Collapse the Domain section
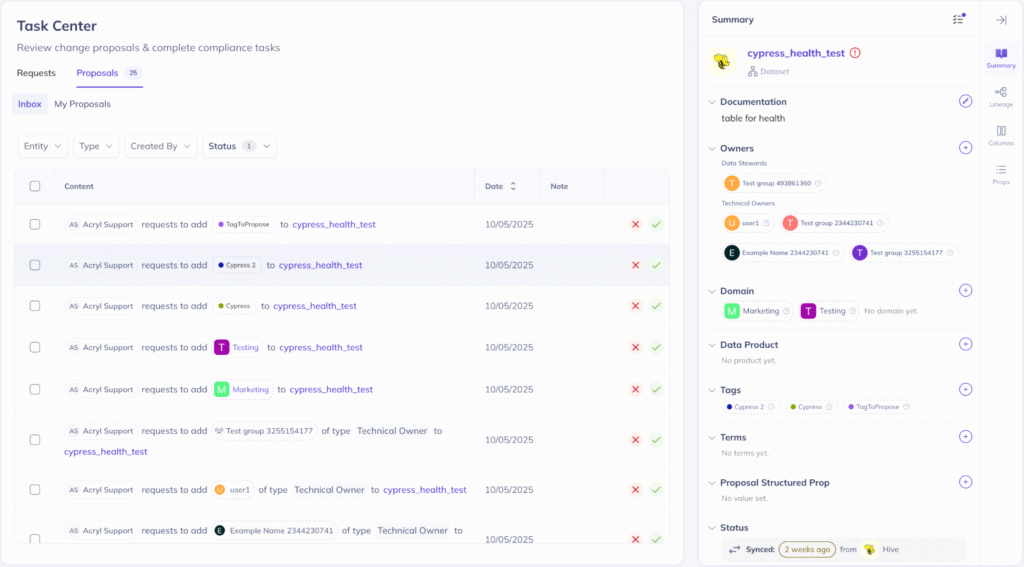1024x567 pixels. point(712,291)
